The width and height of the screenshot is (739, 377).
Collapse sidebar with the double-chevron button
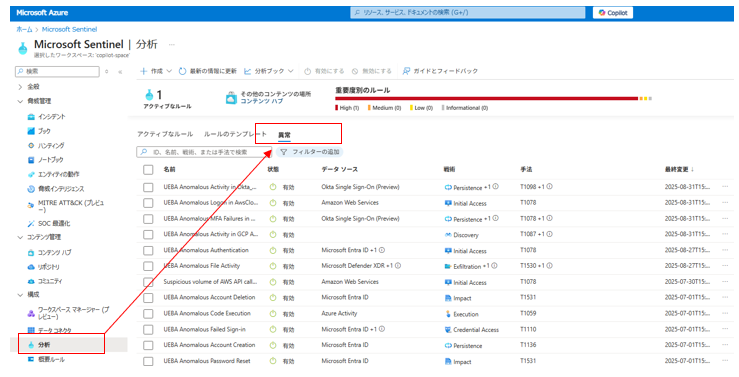pos(120,72)
